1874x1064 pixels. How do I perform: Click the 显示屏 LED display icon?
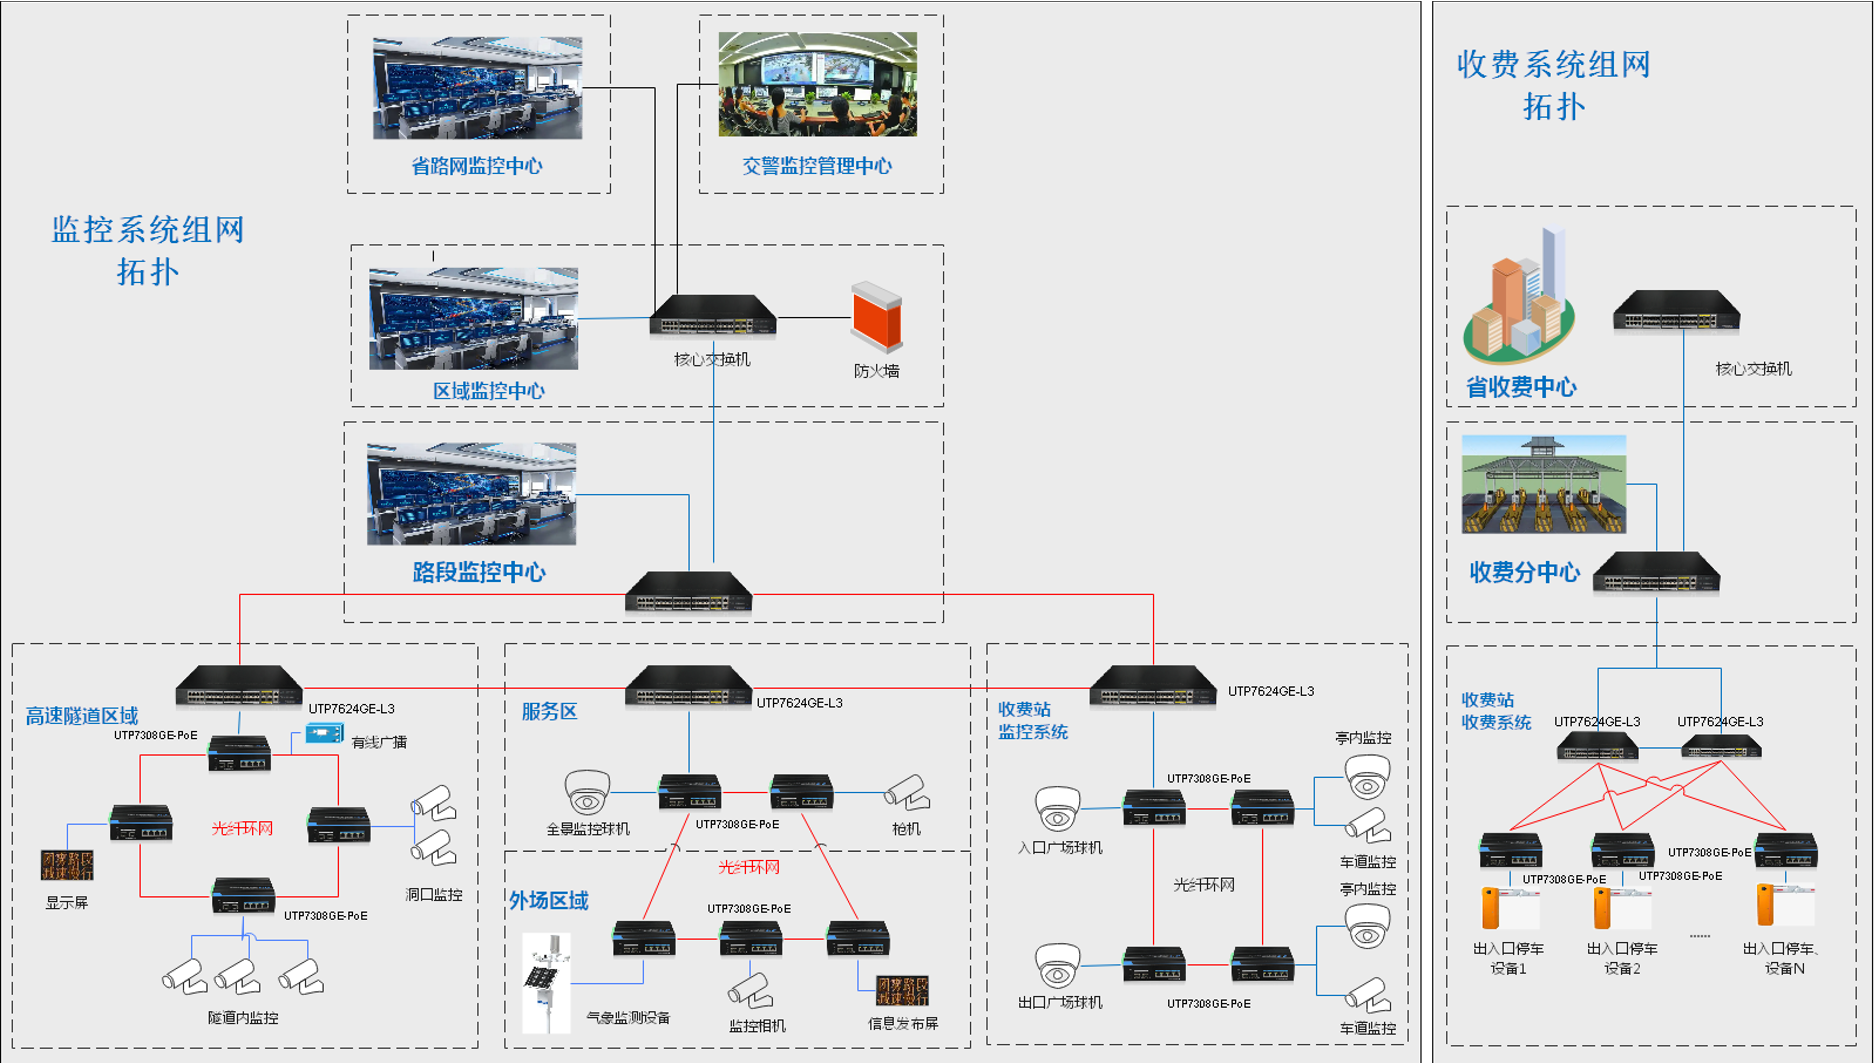67,865
